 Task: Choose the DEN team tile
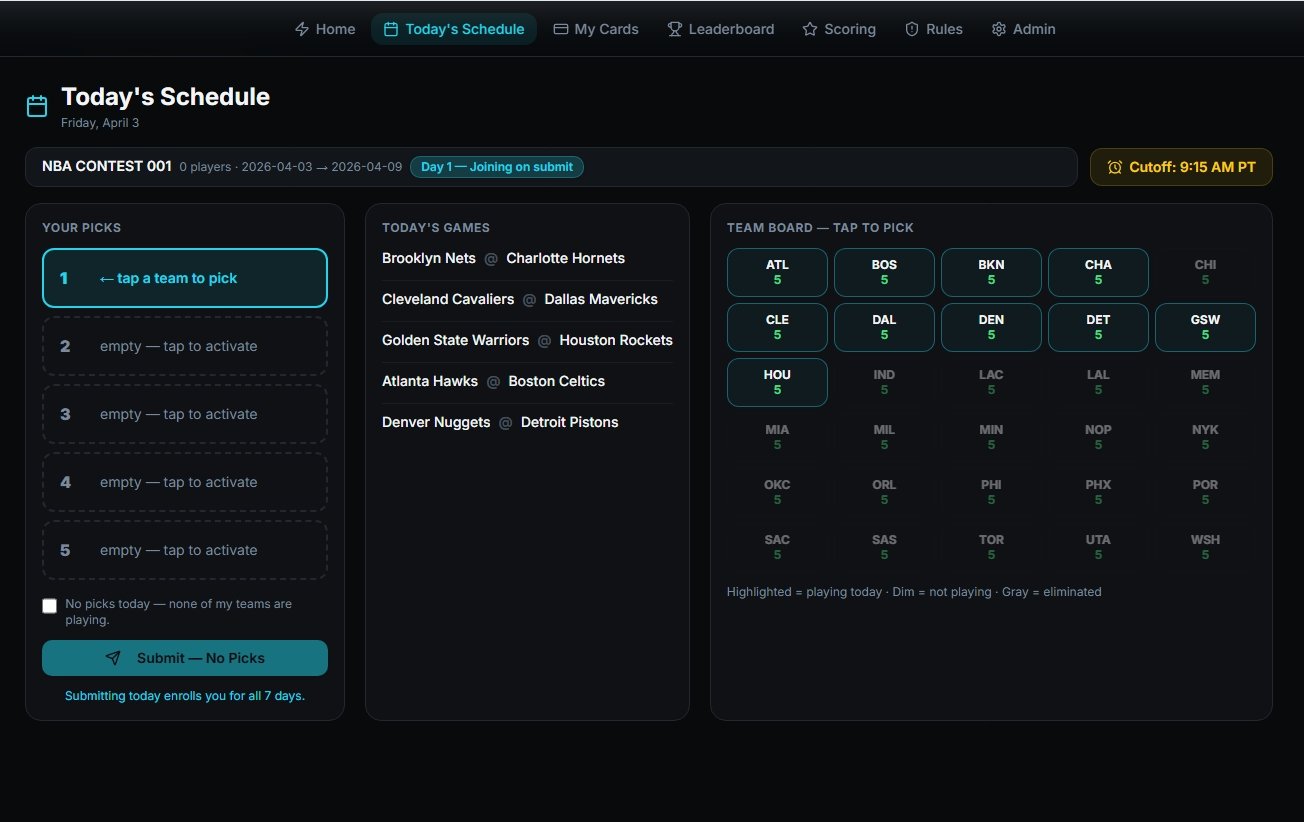(991, 327)
